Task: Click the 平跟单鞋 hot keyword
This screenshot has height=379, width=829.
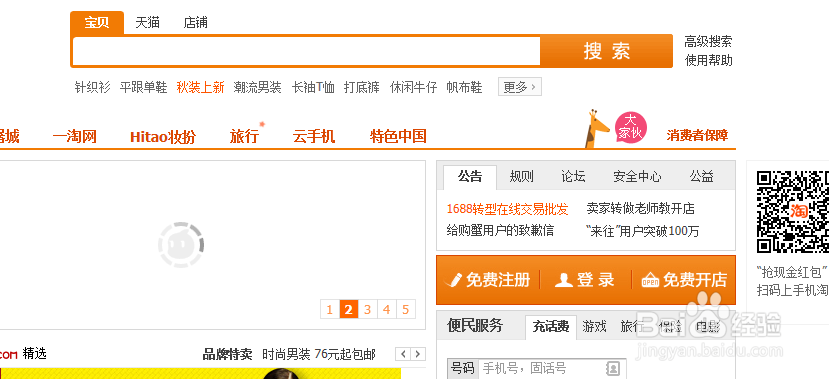Action: point(143,87)
